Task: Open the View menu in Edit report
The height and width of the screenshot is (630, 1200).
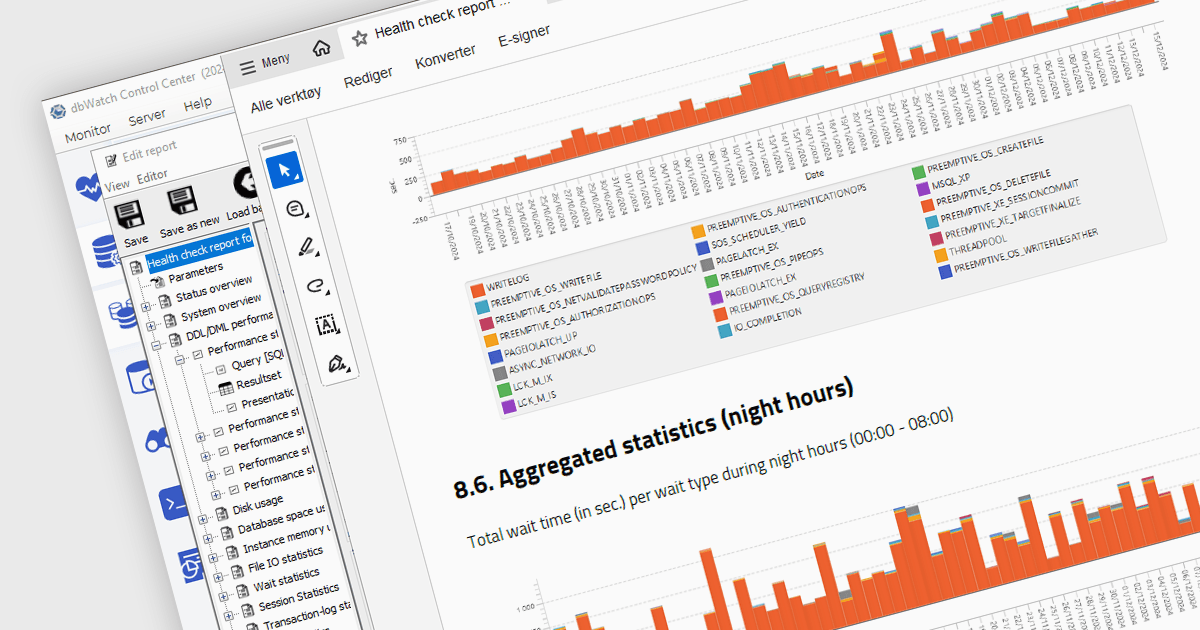Action: click(117, 185)
